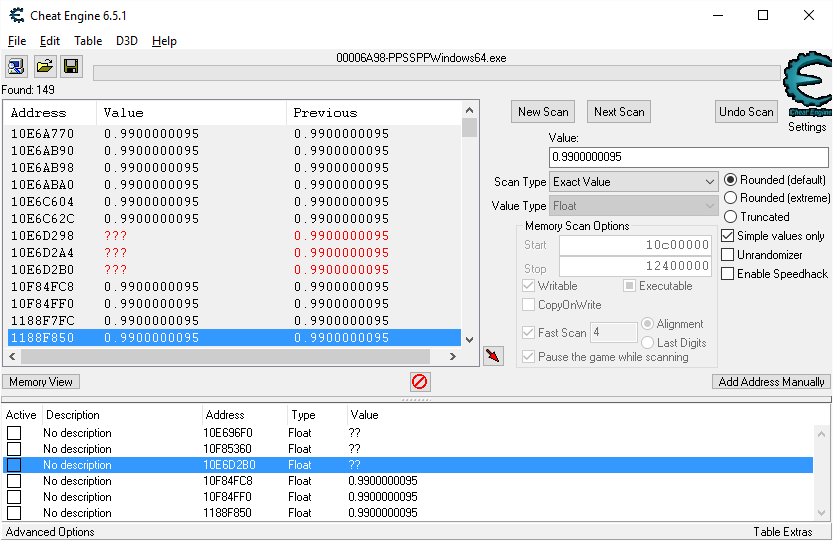Click the Cheat Engine Settings logo
This screenshot has width=833, height=541.
(806, 90)
